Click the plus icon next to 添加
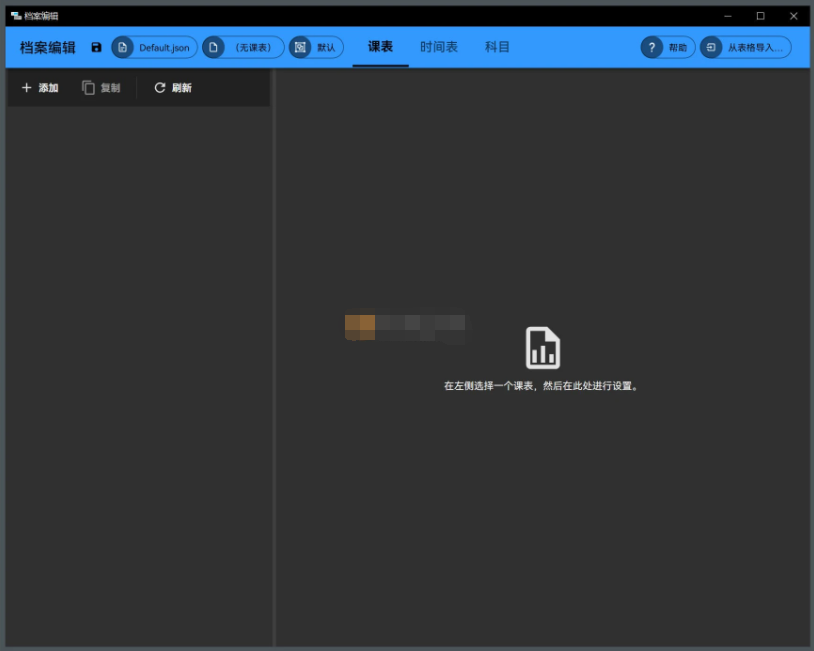Viewport: 814px width, 651px height. (x=26, y=88)
